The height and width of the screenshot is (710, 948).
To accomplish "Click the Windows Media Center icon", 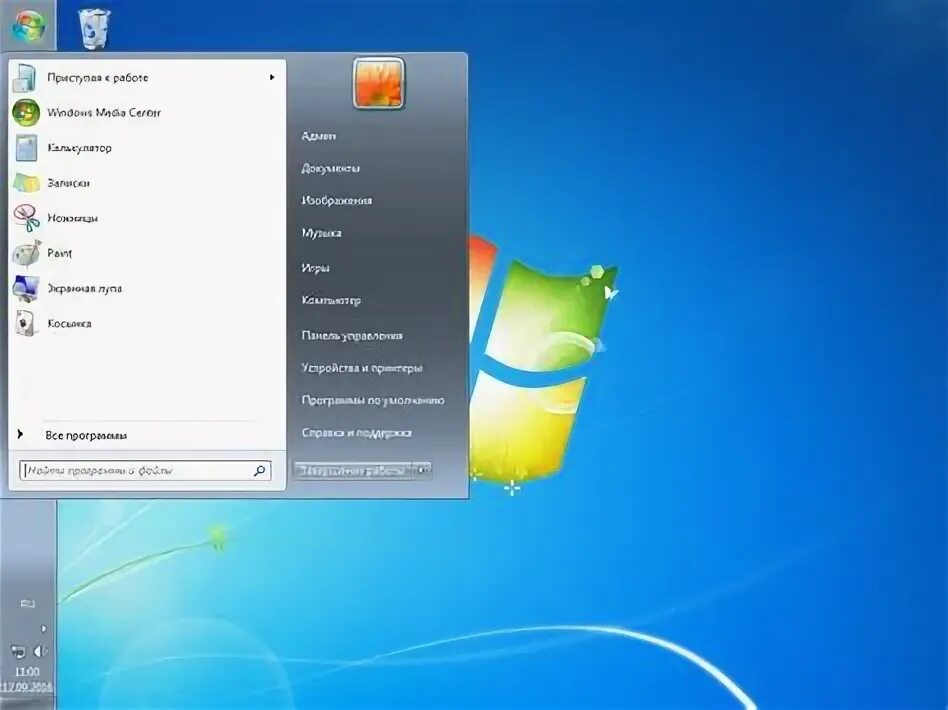I will click(x=26, y=113).
